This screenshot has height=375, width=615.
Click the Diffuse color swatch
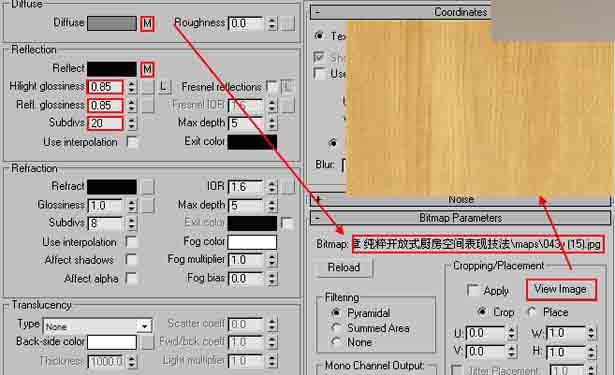[x=112, y=24]
